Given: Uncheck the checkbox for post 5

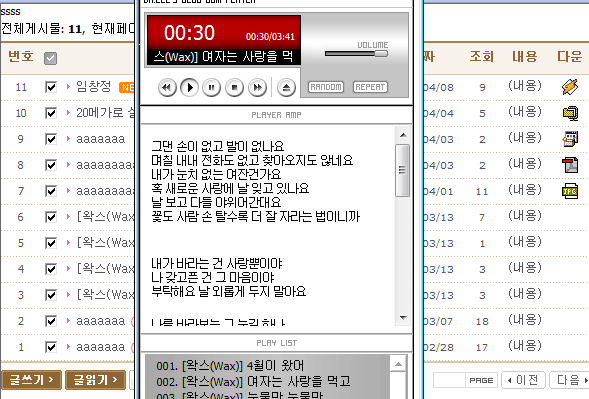Looking at the screenshot, I should pos(50,243).
